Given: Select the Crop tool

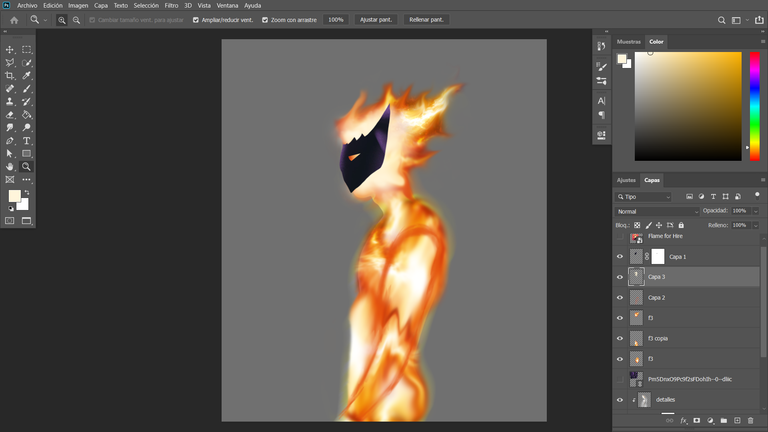Looking at the screenshot, I should click(x=10, y=75).
